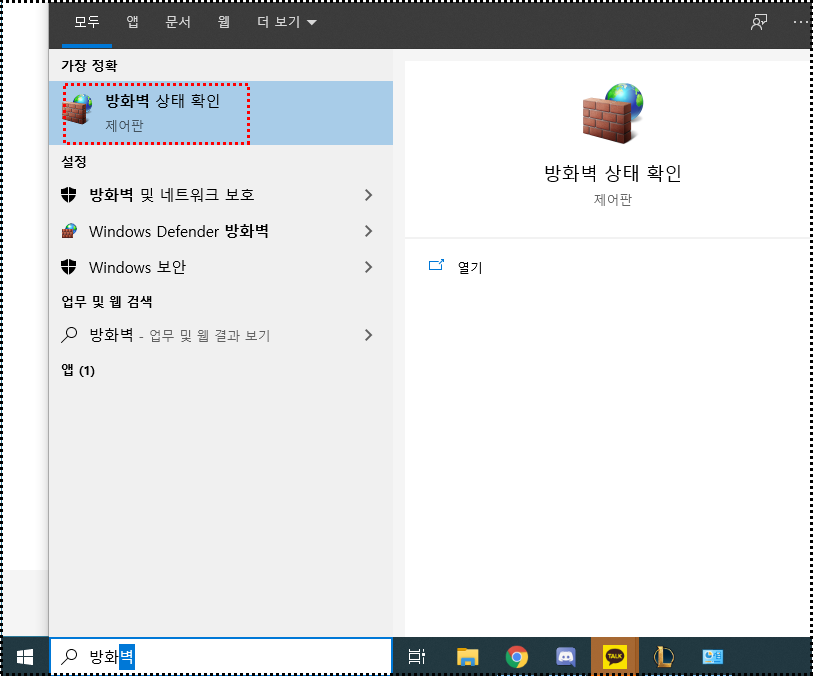
Task: Expand arrow for 방화벽 web results
Action: (x=368, y=335)
